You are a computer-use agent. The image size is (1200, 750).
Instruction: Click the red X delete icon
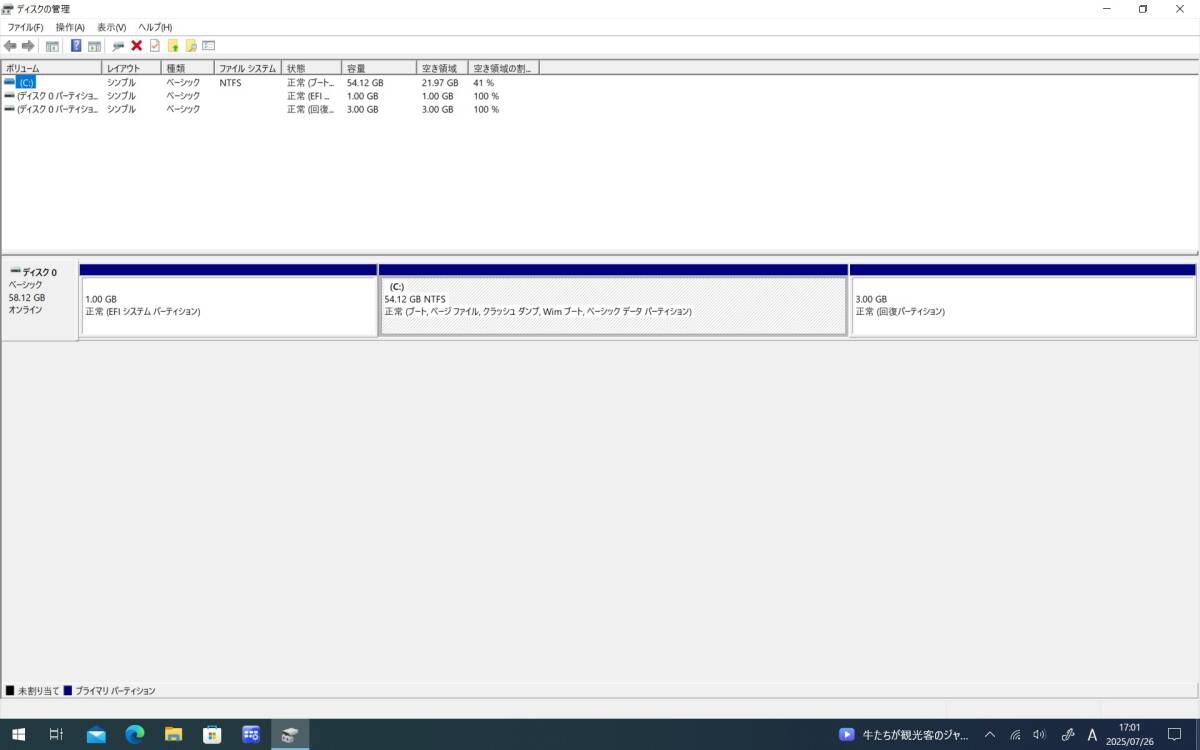click(x=137, y=46)
